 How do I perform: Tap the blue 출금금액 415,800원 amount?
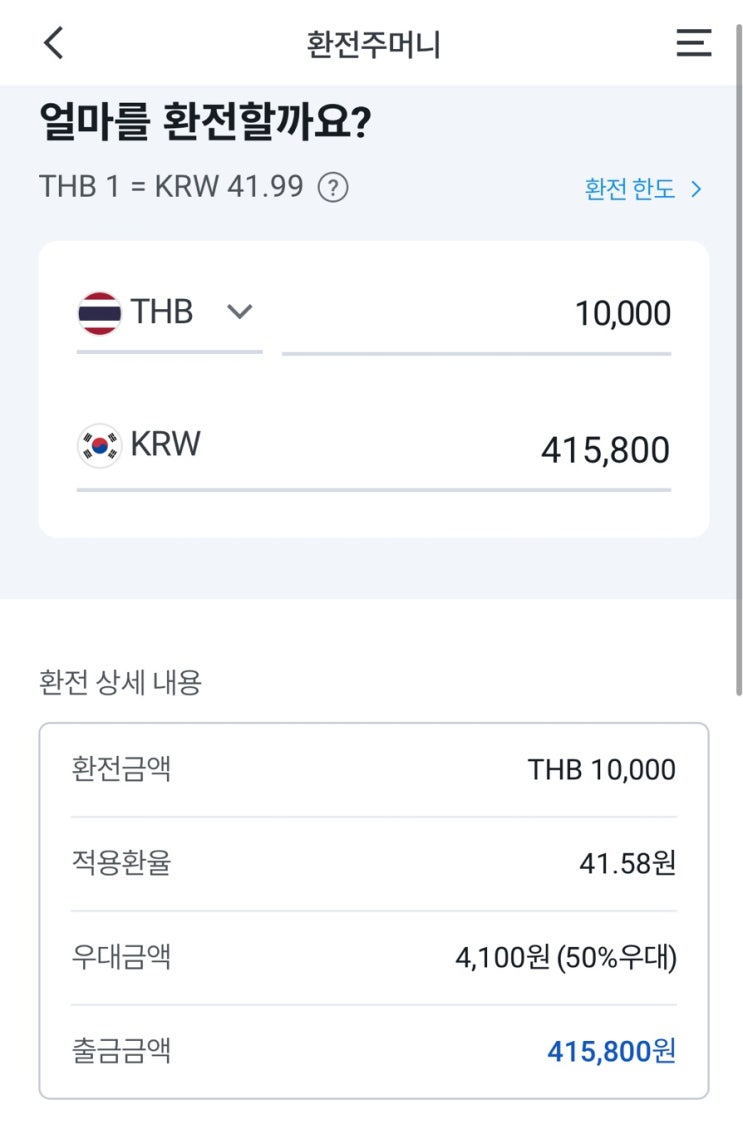[x=611, y=1052]
